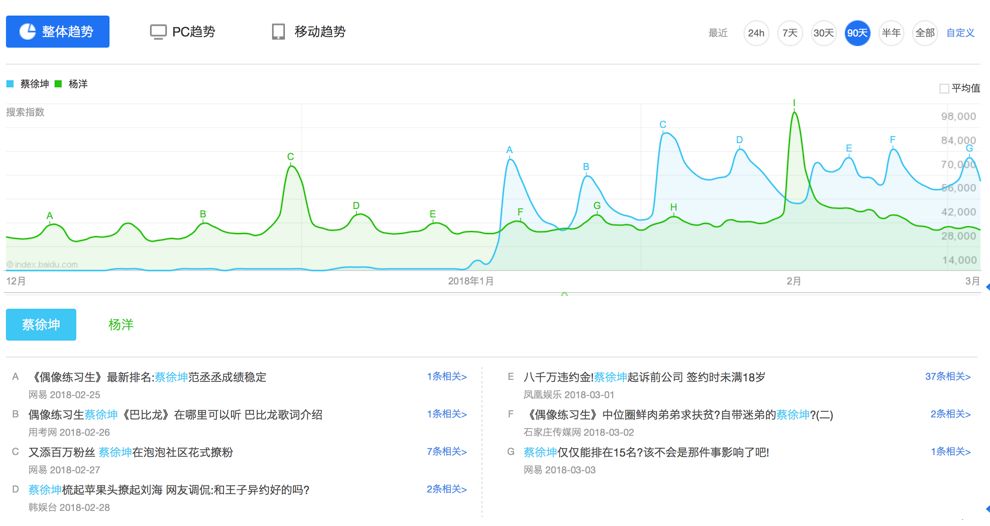Viewport: 990px width, 526px height.
Task: Click the 蔡徐坤 button below the chart
Action: (x=41, y=325)
